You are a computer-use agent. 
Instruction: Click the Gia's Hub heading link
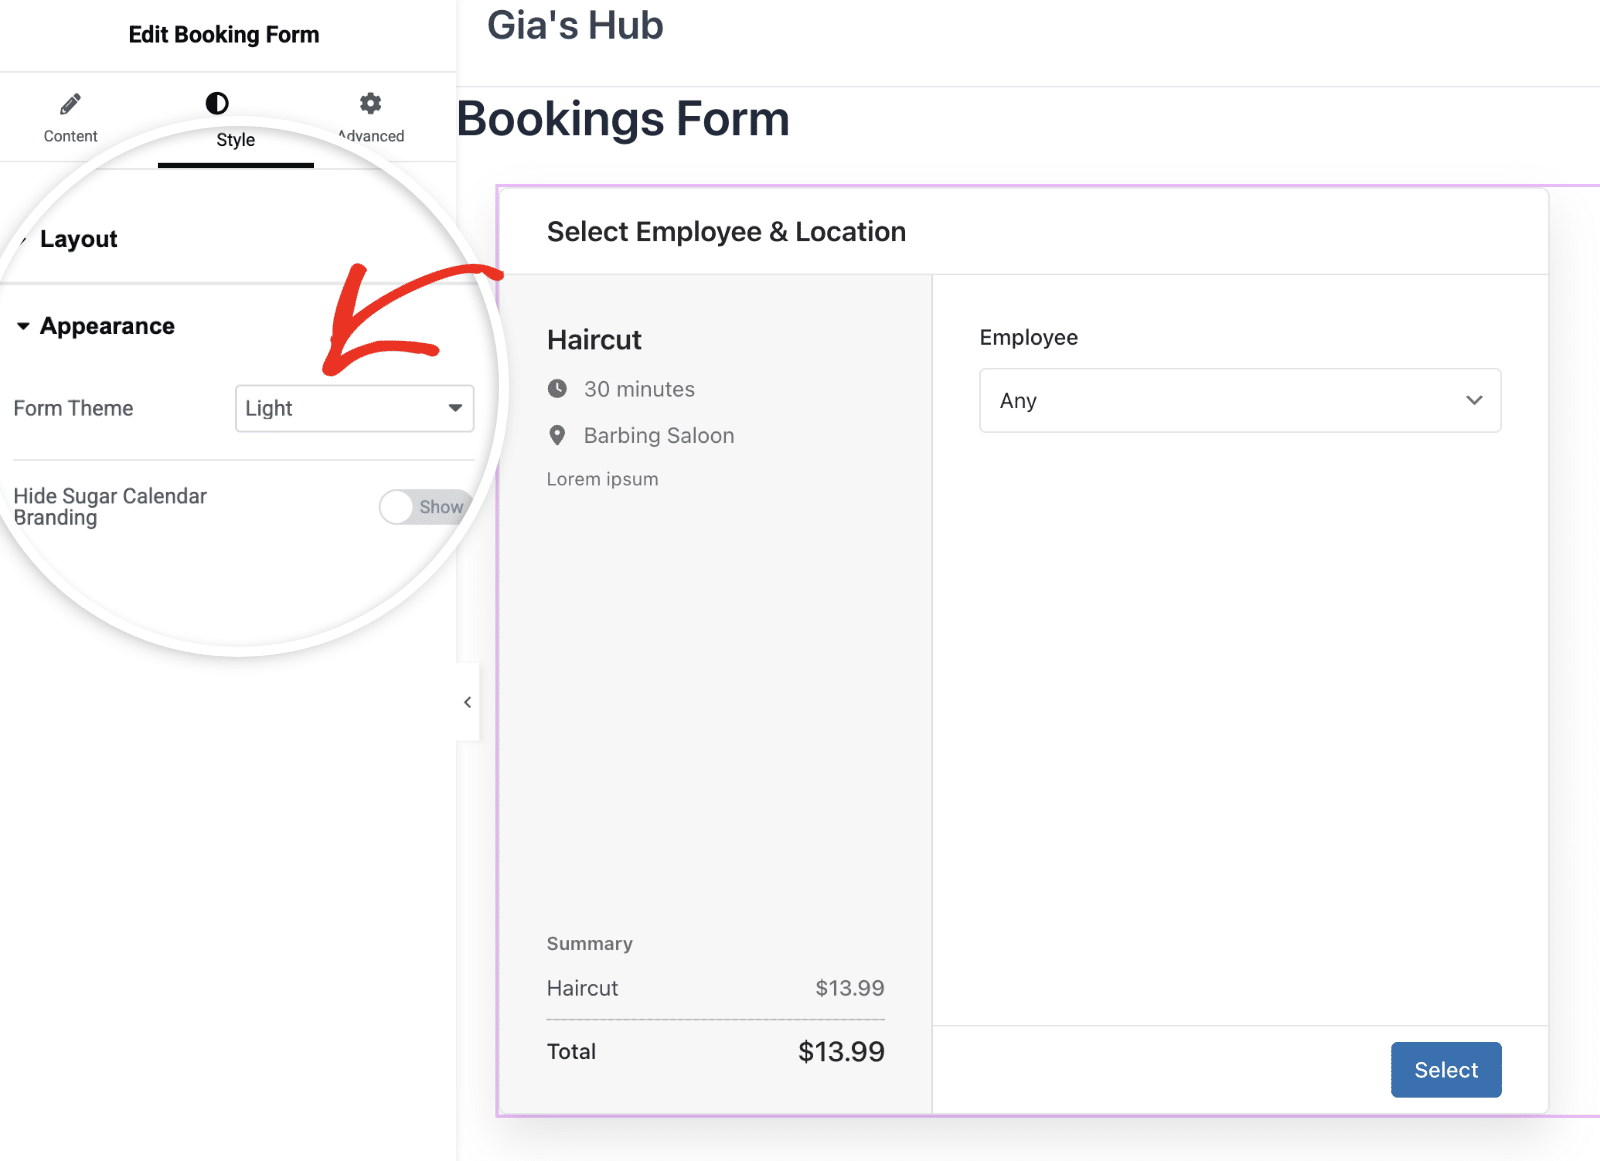pyautogui.click(x=575, y=26)
